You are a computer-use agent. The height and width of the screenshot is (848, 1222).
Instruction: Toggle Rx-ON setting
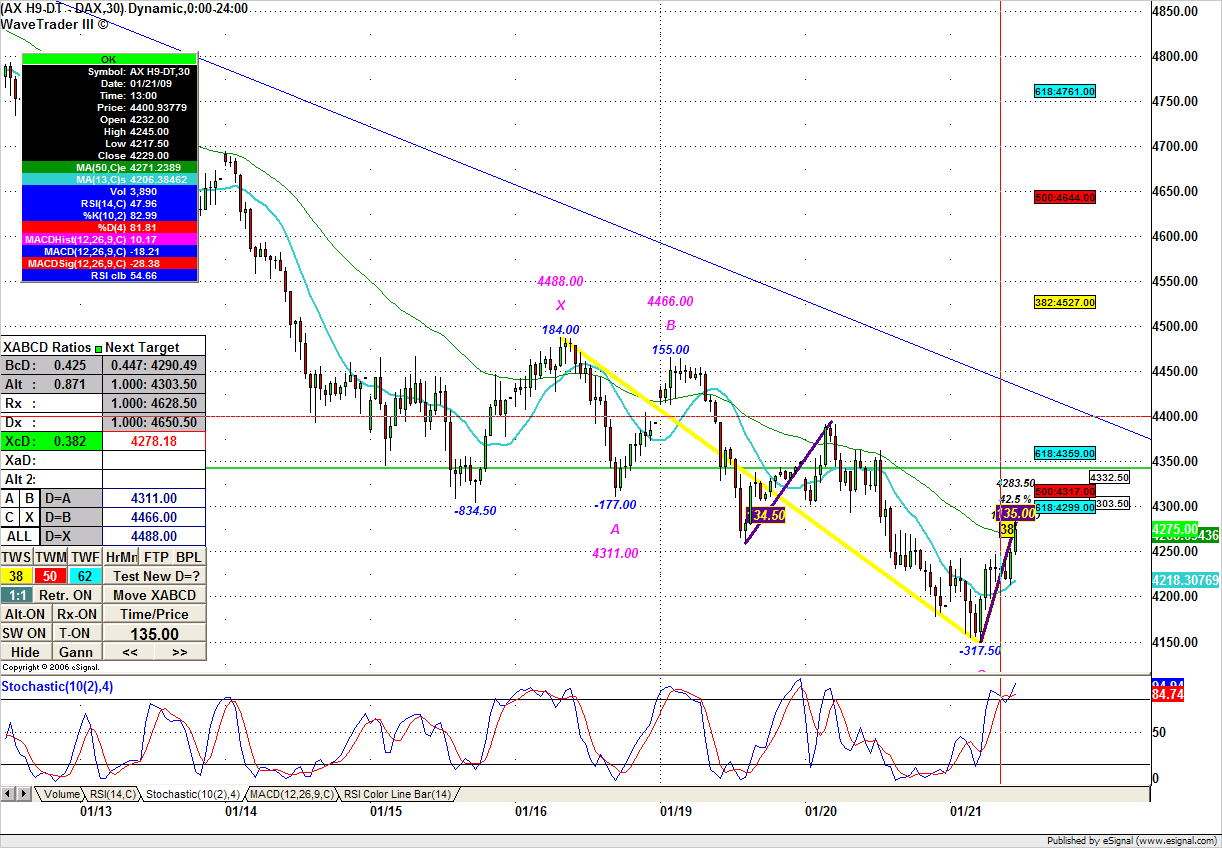(77, 614)
